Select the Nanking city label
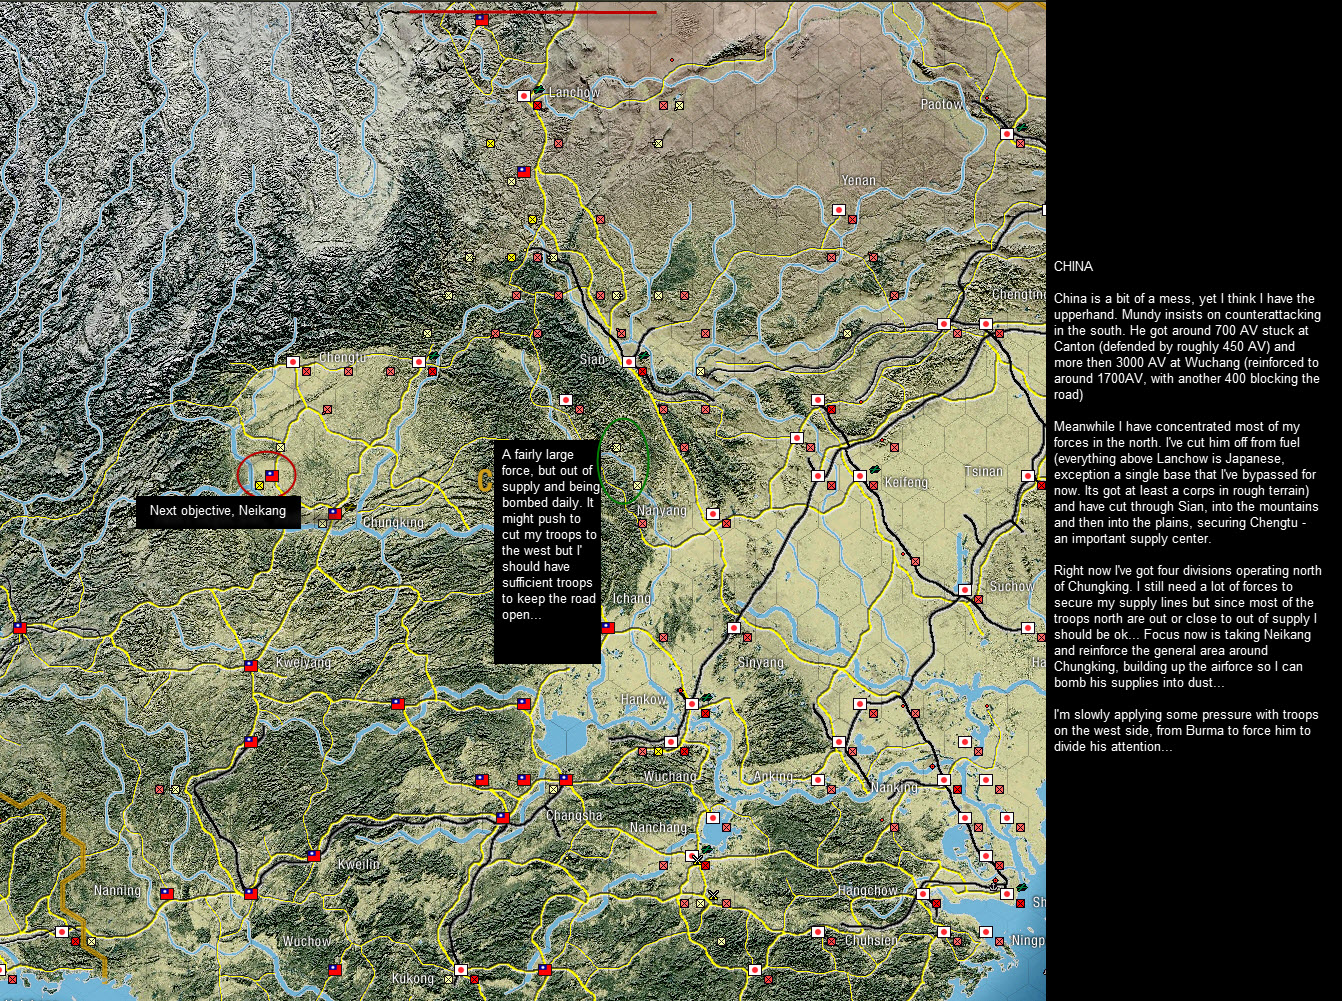Viewport: 1342px width, 1001px height. pos(893,788)
